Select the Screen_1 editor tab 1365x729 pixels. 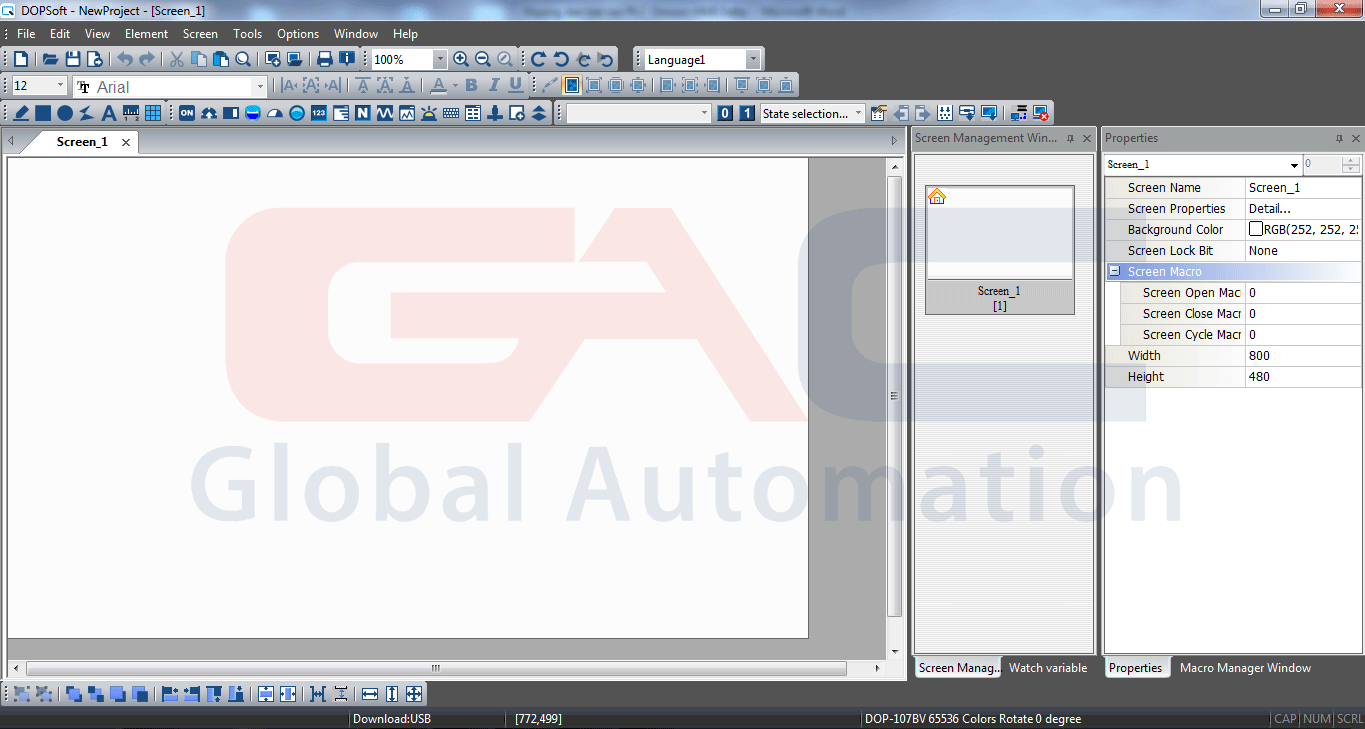point(82,142)
